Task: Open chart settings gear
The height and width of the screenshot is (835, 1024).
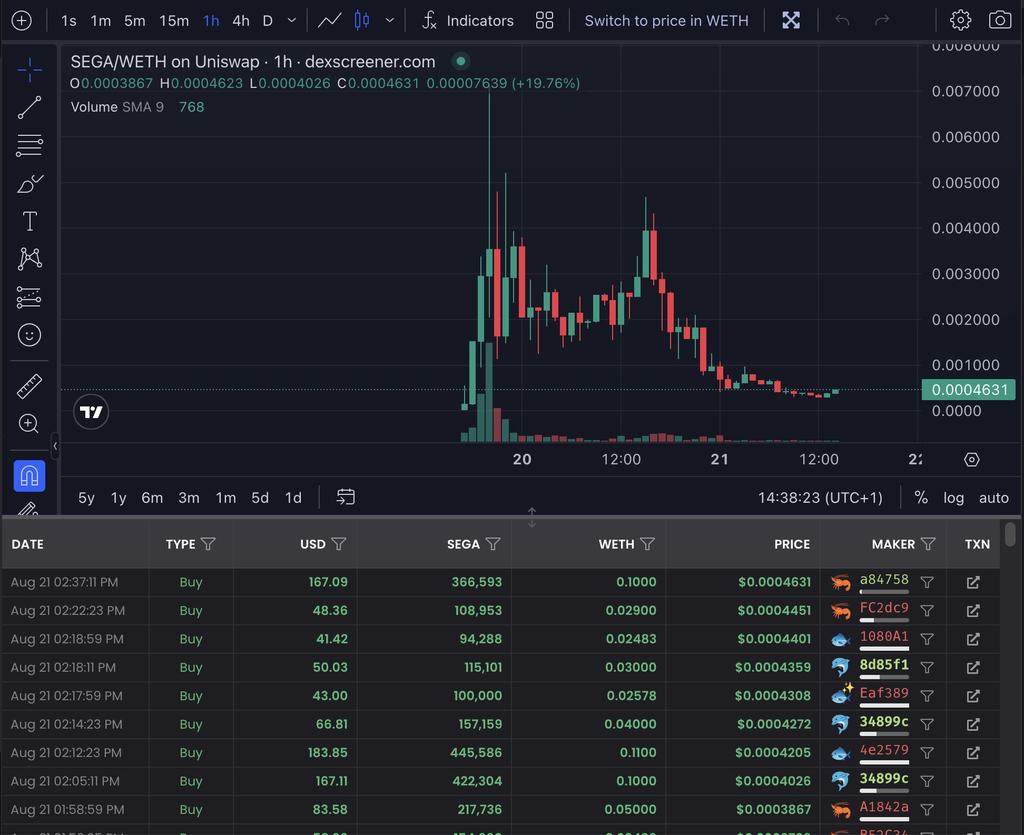Action: point(960,21)
